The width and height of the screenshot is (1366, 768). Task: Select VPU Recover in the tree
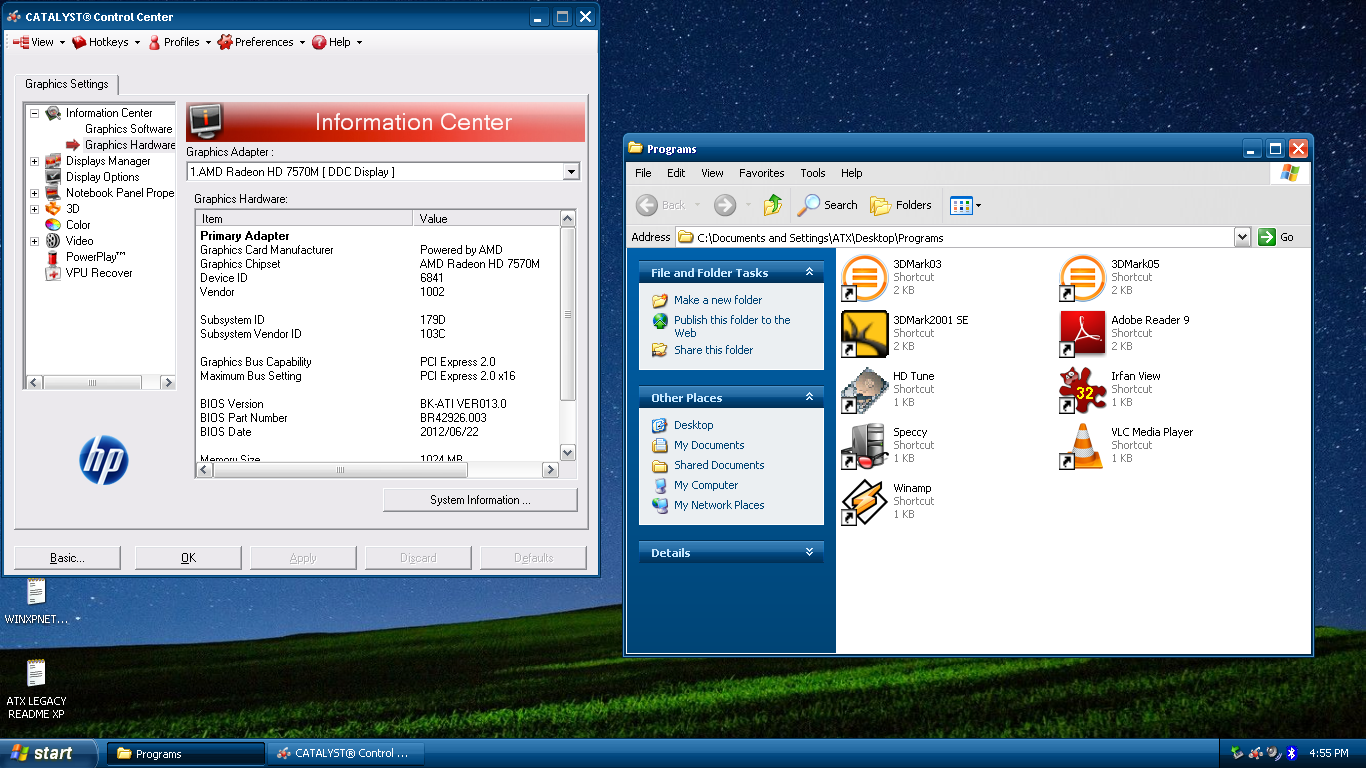(99, 273)
